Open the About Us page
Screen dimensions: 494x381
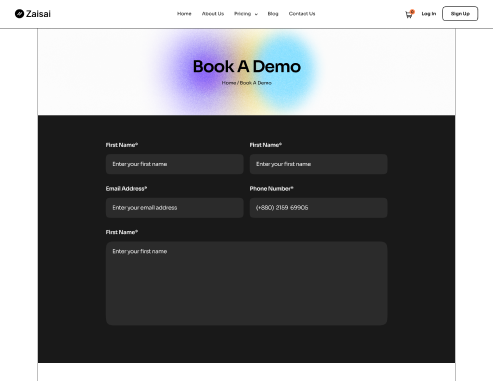(x=213, y=14)
